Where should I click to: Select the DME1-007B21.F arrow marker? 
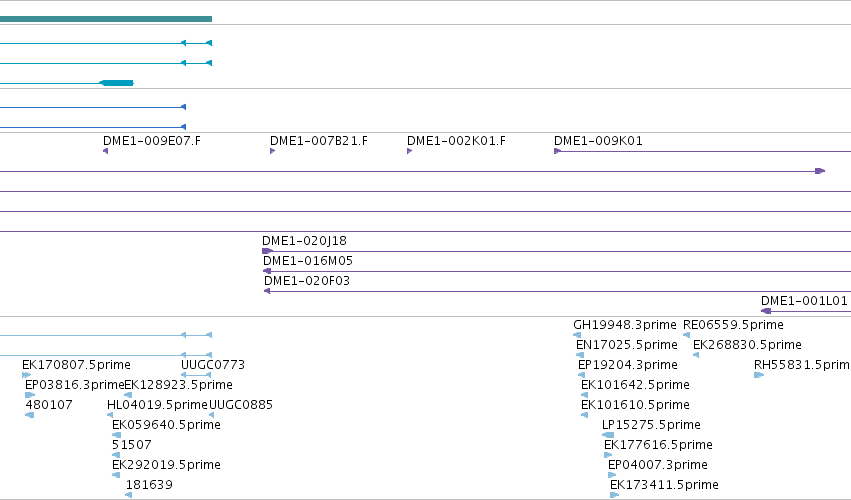(x=272, y=151)
